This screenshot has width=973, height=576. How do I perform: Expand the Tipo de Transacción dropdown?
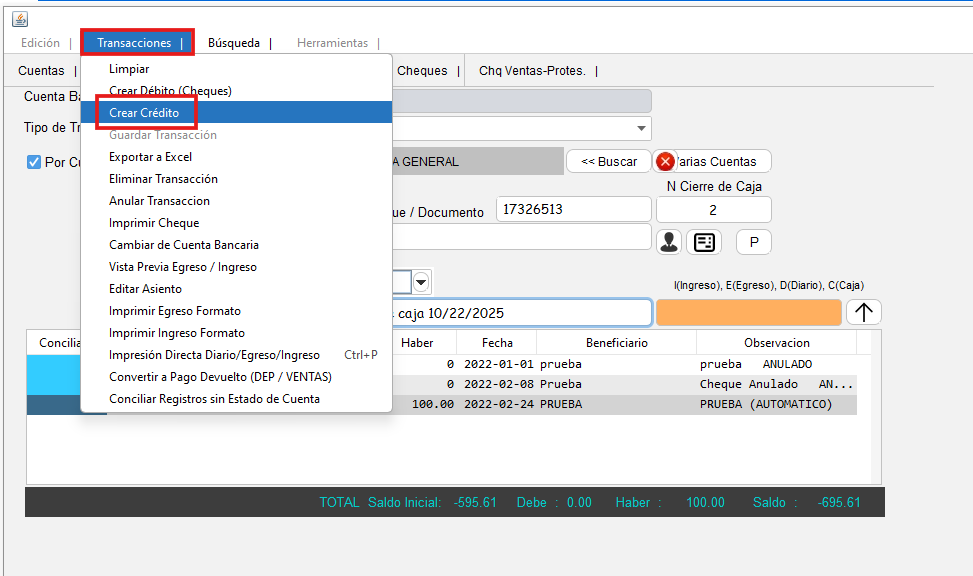pyautogui.click(x=640, y=129)
